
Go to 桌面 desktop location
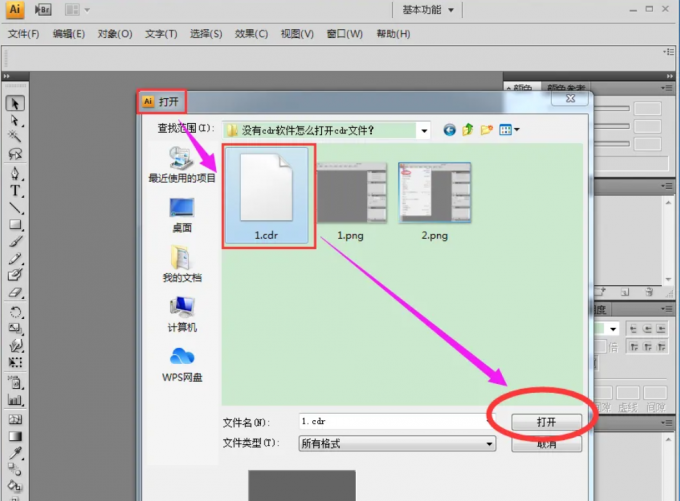tap(182, 215)
